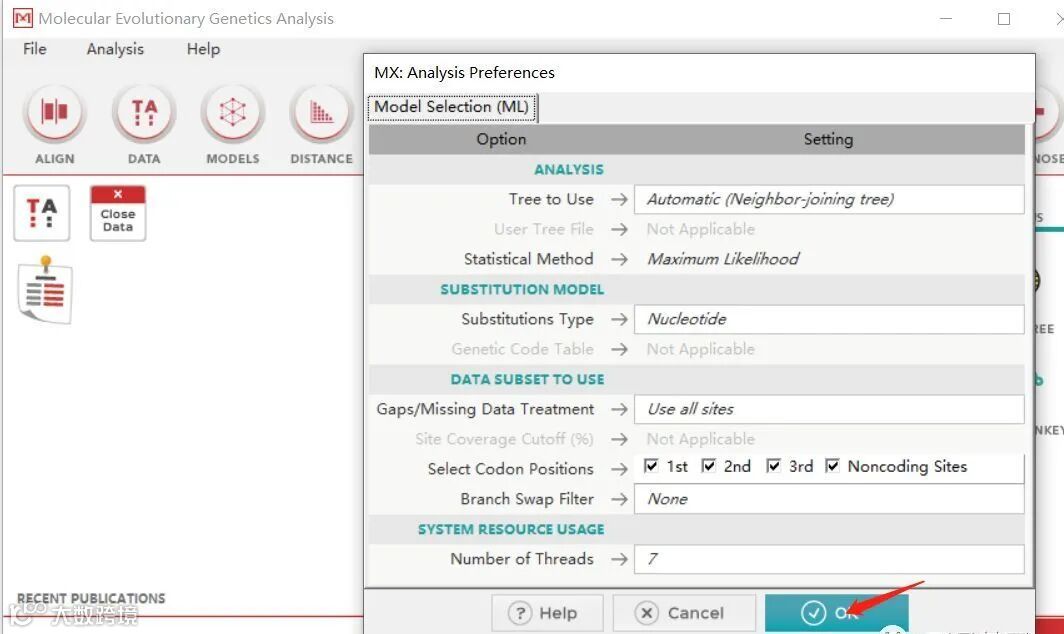Screen dimensions: 1064x634
Task: Open the MODELS toolbar icon
Action: tap(233, 113)
